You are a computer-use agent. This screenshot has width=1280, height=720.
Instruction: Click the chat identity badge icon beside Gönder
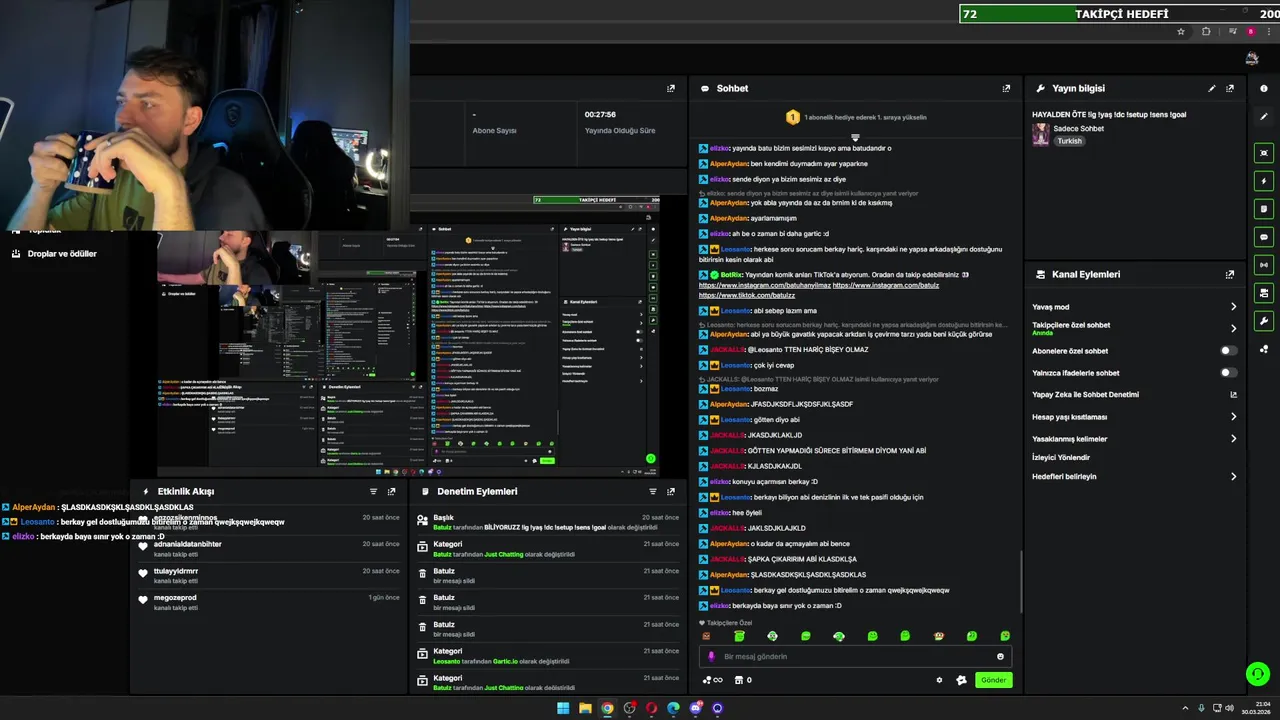point(961,680)
